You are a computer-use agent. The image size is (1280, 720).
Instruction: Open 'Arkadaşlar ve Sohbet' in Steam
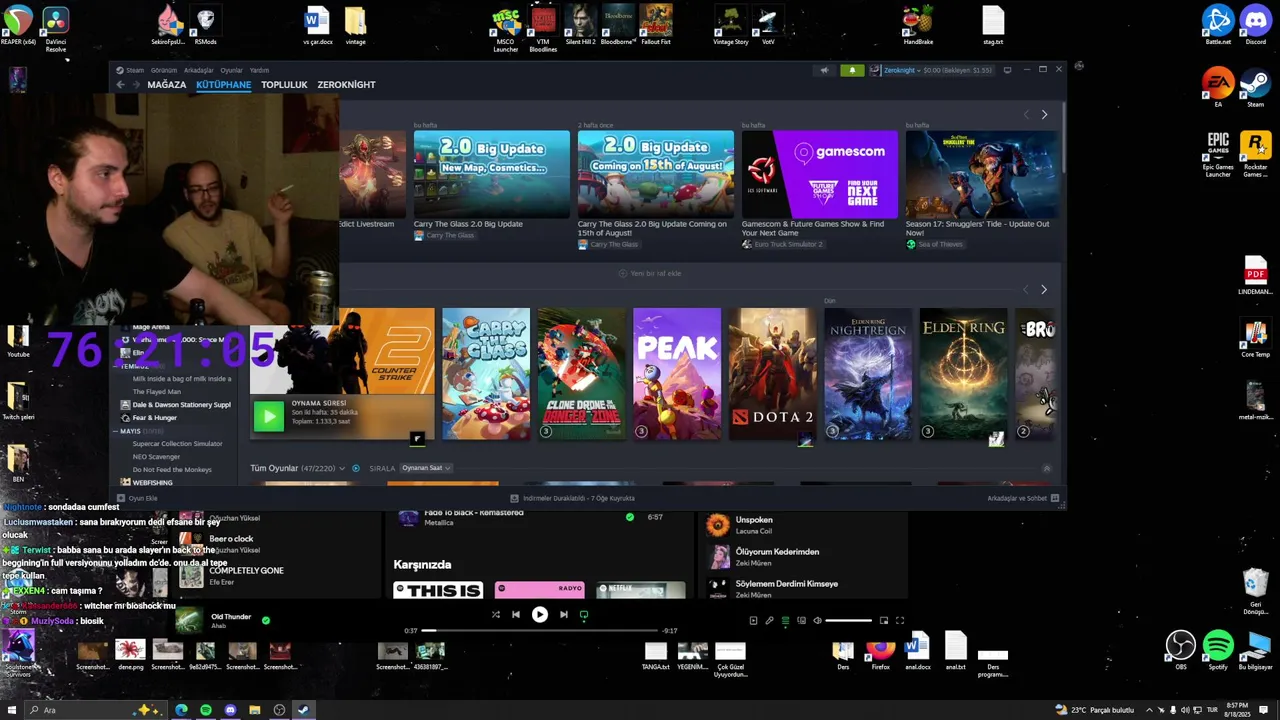1023,498
